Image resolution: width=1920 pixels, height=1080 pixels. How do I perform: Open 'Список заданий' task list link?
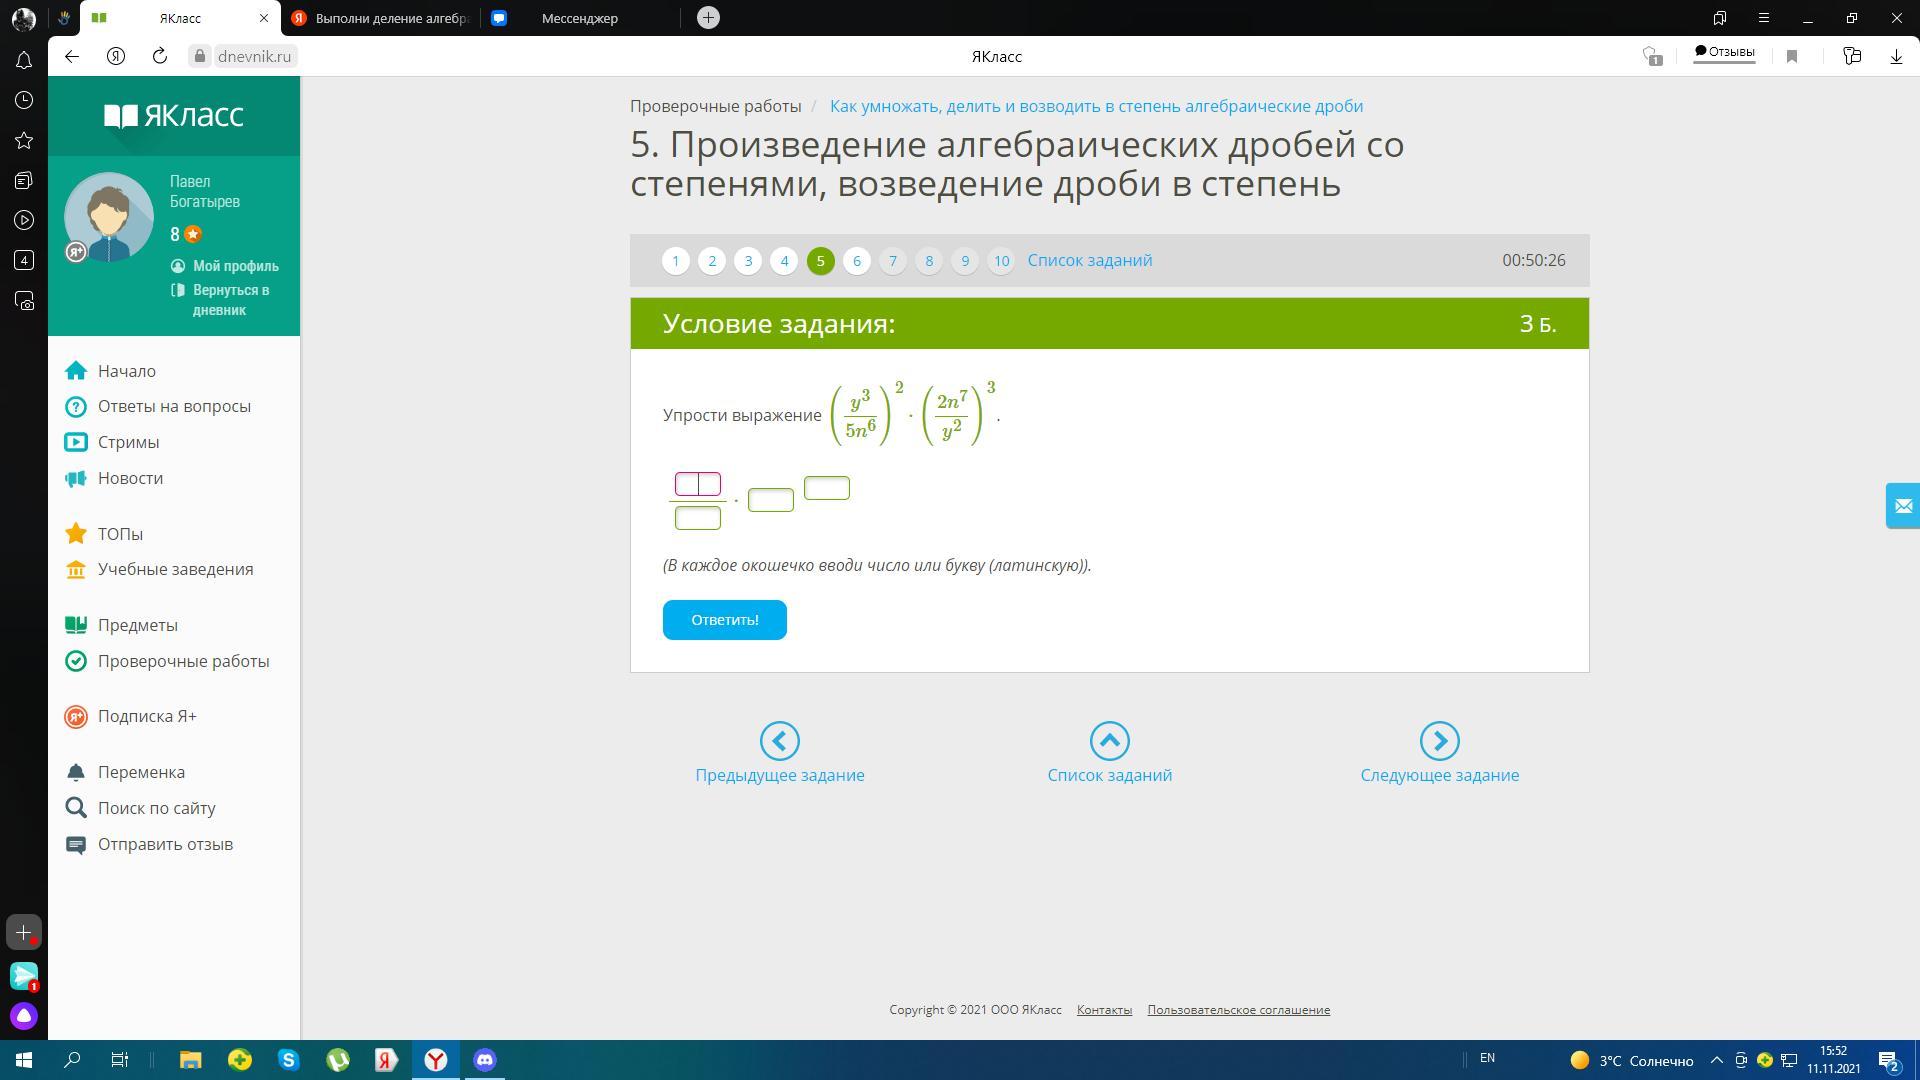click(1089, 260)
